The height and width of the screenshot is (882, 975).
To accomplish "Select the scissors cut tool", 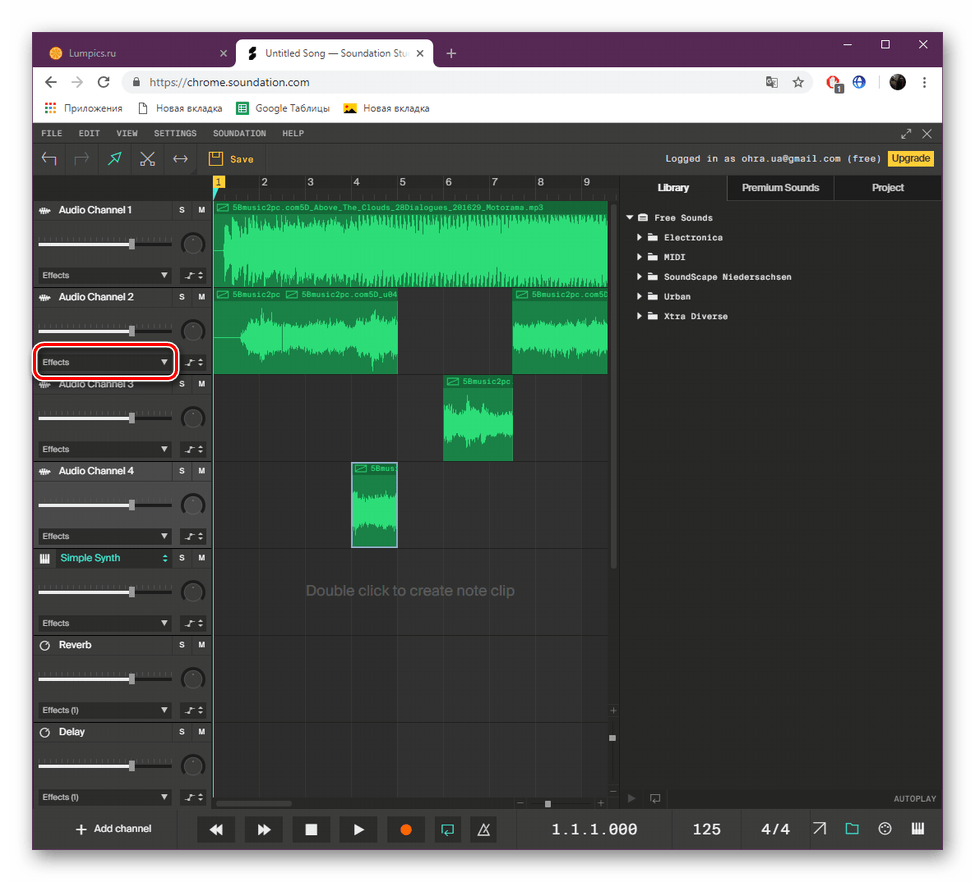I will point(147,158).
